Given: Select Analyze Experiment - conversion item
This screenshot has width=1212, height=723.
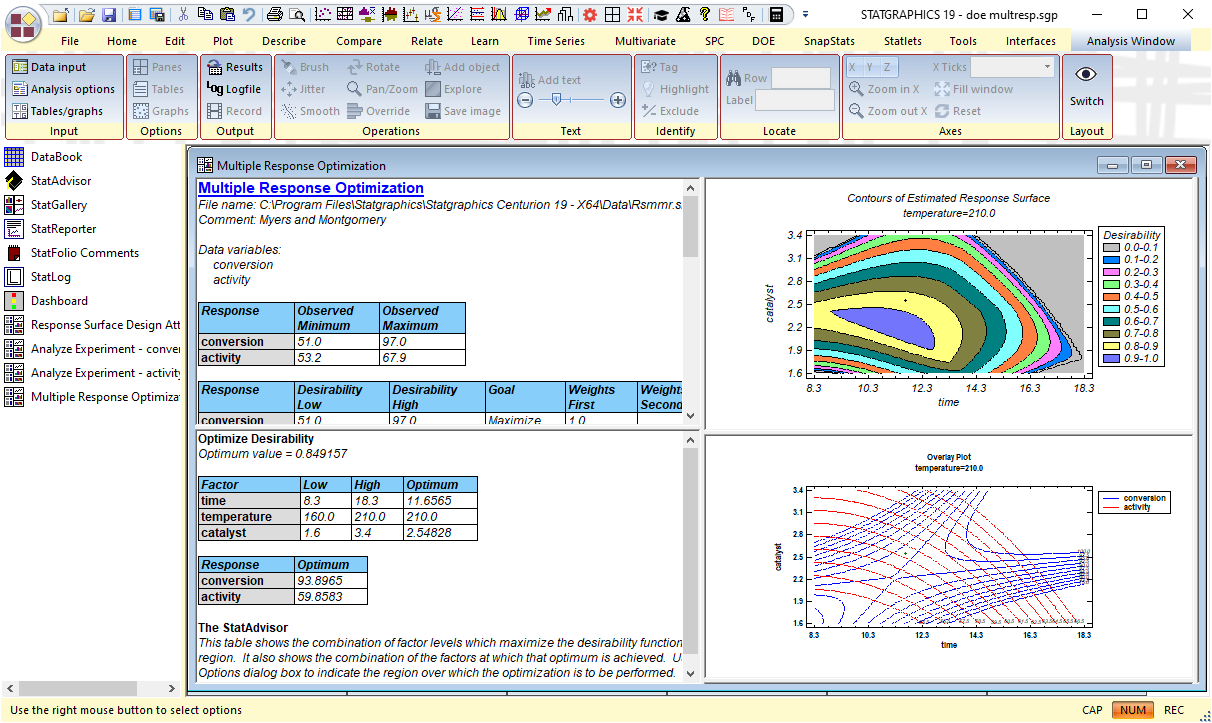Looking at the screenshot, I should [93, 349].
